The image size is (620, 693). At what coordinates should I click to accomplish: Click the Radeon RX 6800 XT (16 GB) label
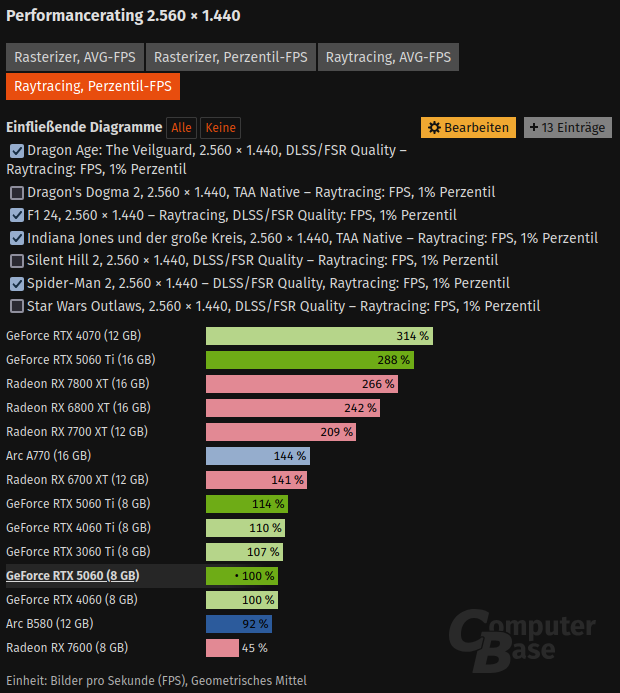tap(78, 407)
